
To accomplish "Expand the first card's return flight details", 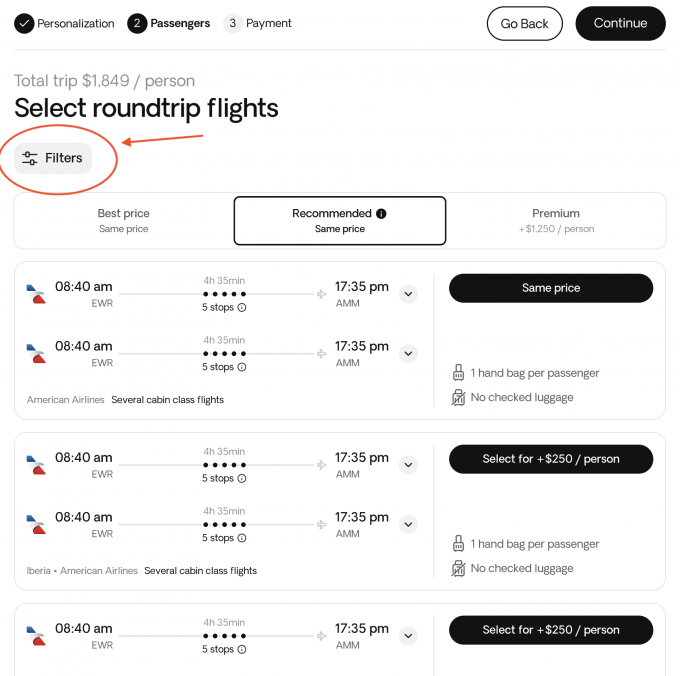I will (x=408, y=353).
